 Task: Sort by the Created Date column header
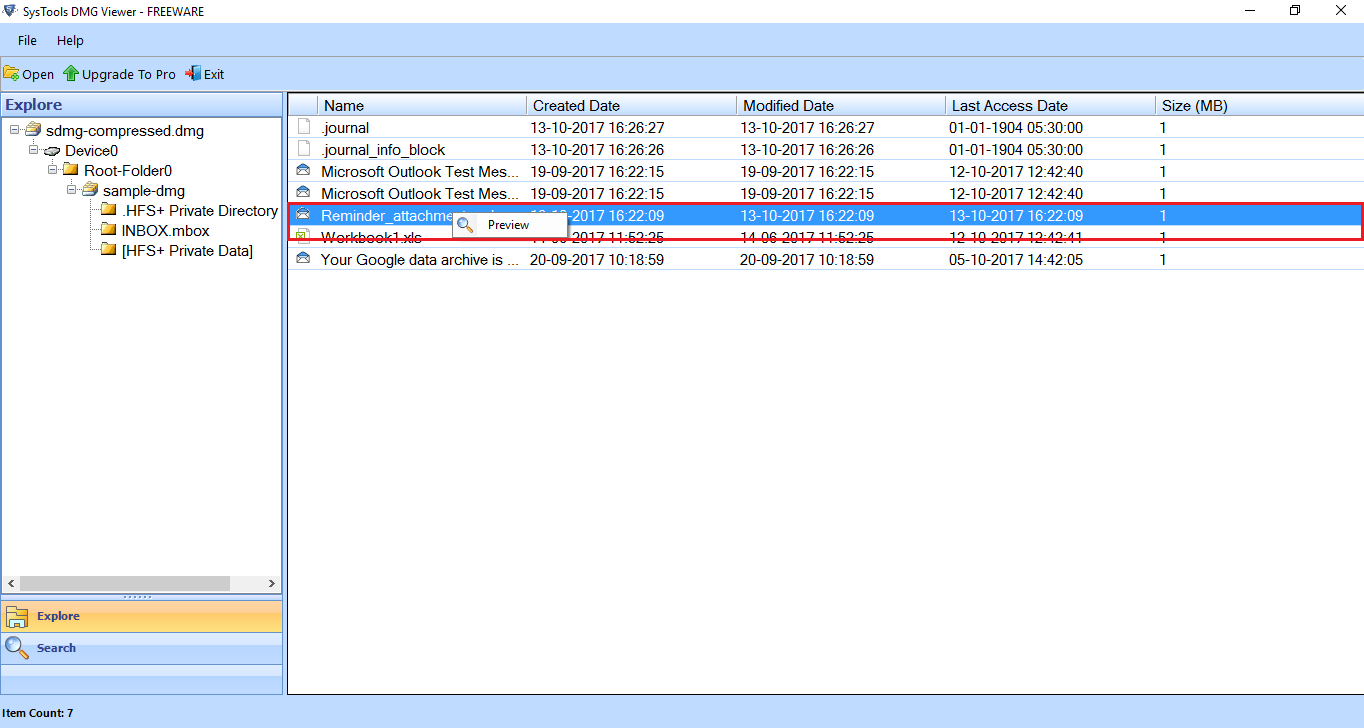click(x=631, y=105)
